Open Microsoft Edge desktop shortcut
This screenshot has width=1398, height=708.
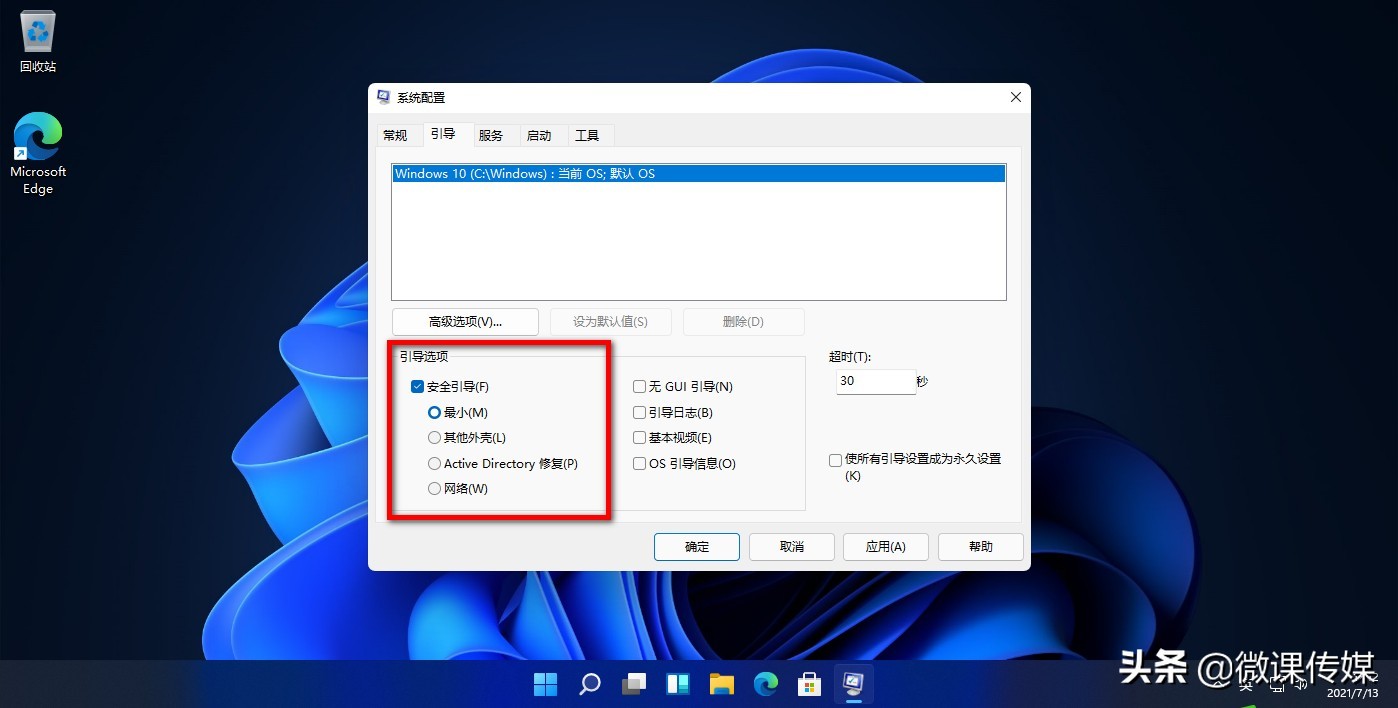[38, 153]
